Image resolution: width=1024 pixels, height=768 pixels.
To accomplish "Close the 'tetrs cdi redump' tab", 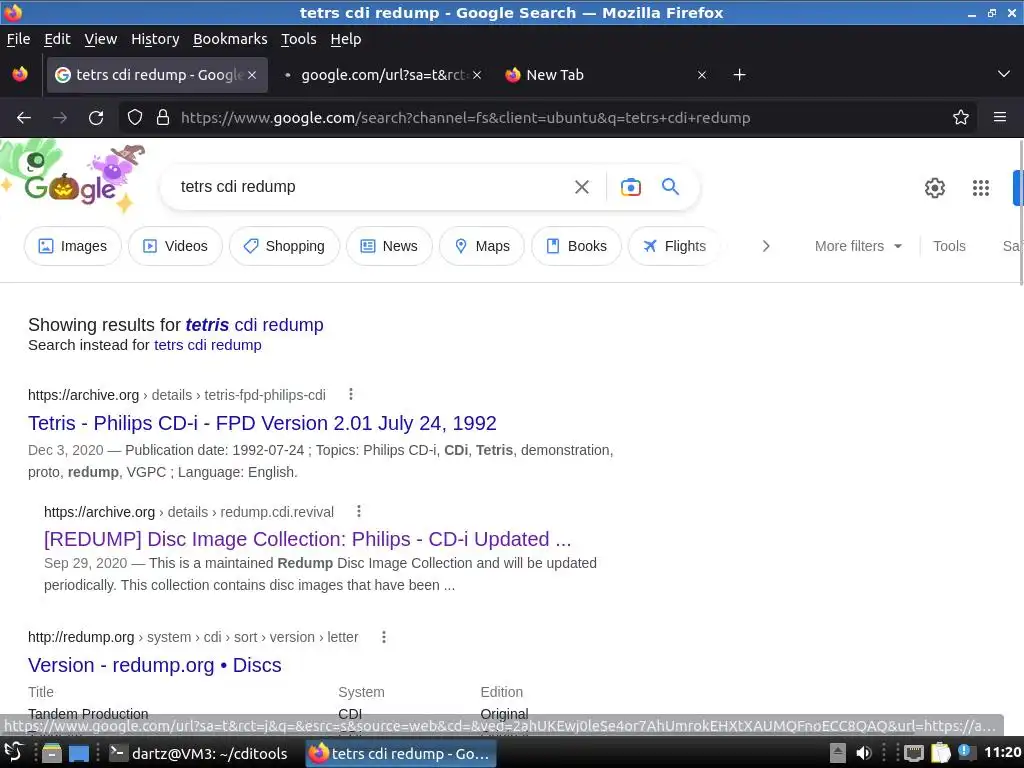I will pyautogui.click(x=252, y=75).
